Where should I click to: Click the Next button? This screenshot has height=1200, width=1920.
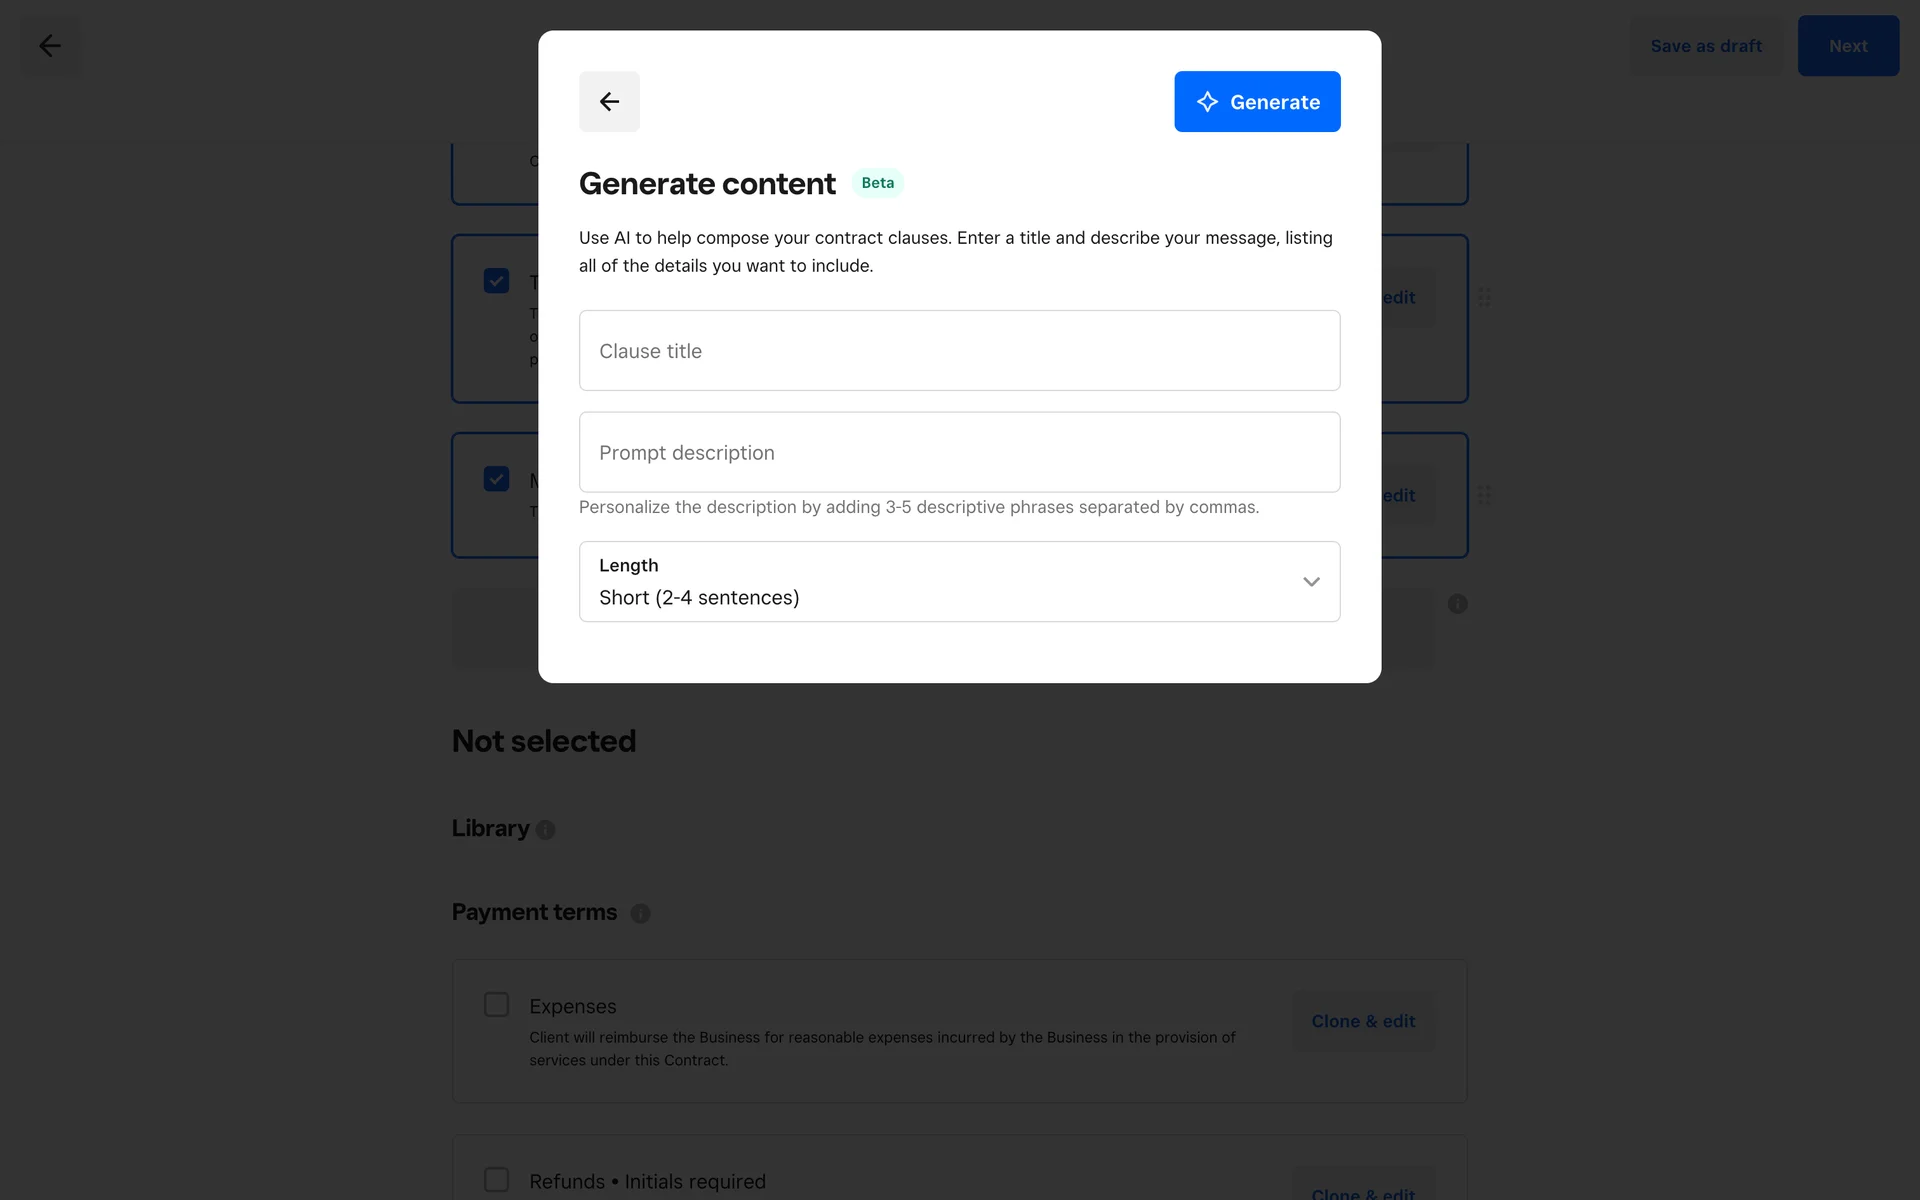point(1847,46)
